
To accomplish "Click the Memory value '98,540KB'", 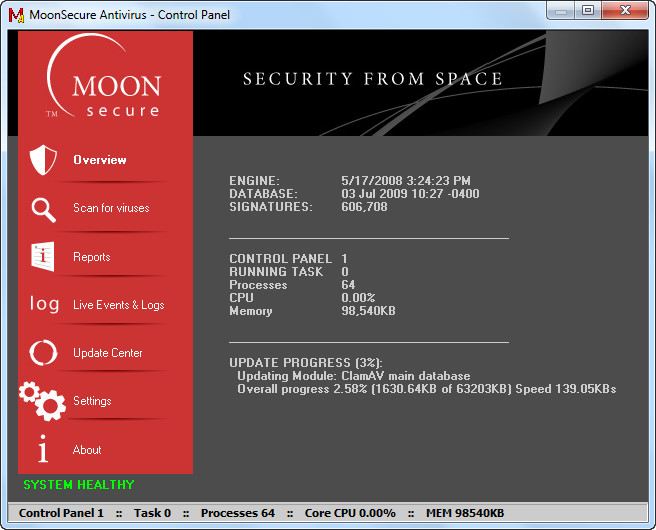I will tap(369, 311).
